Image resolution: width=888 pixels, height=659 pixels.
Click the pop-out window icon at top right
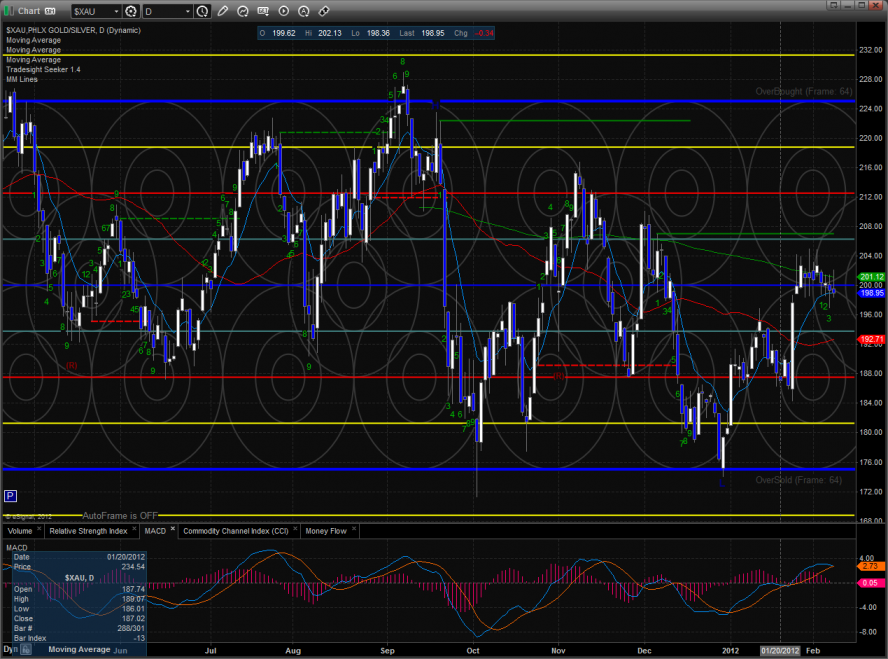[833, 5]
